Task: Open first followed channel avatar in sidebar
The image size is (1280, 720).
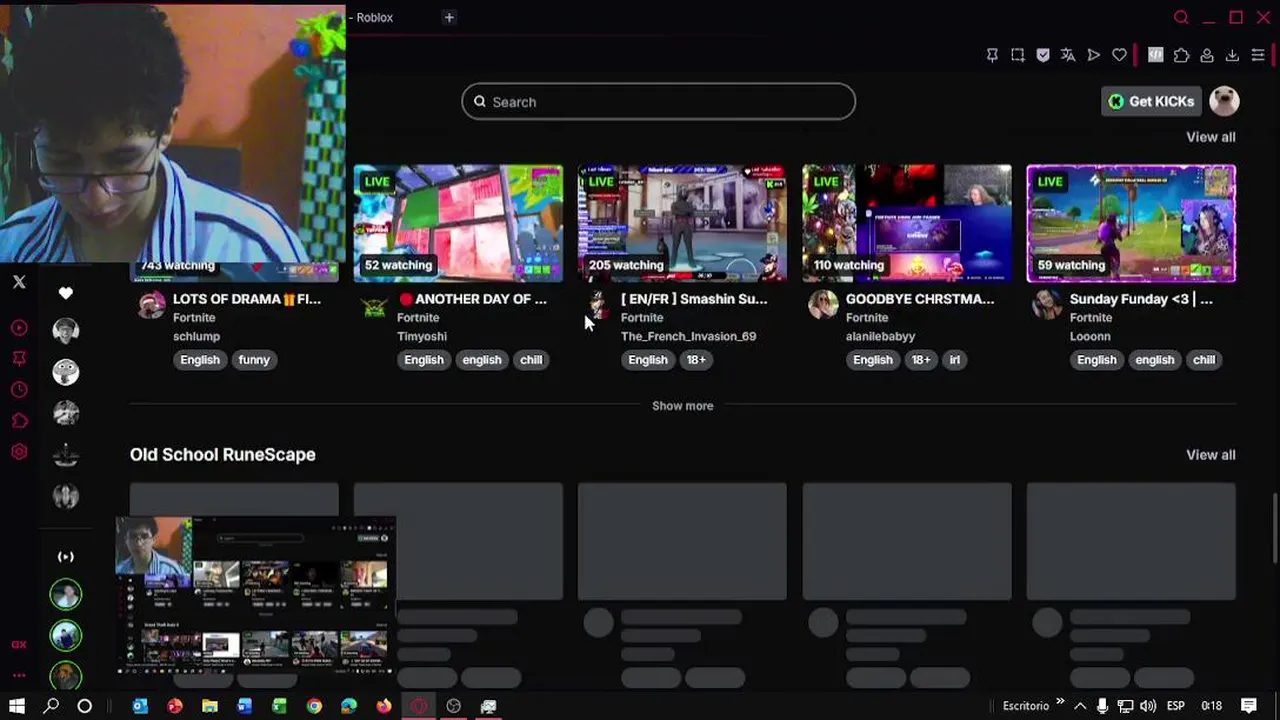Action: coord(66,330)
